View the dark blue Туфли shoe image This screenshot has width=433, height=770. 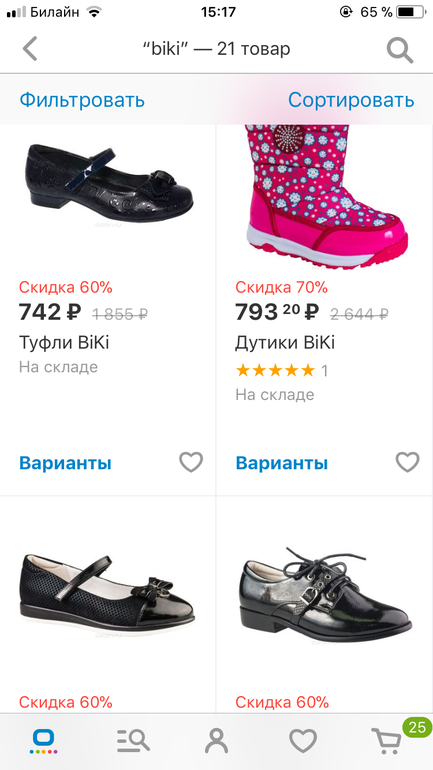point(108,183)
